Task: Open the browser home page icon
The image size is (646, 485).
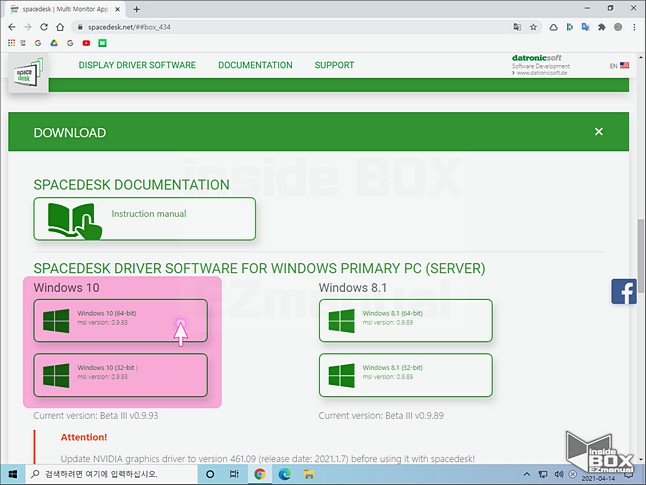Action: click(x=60, y=27)
